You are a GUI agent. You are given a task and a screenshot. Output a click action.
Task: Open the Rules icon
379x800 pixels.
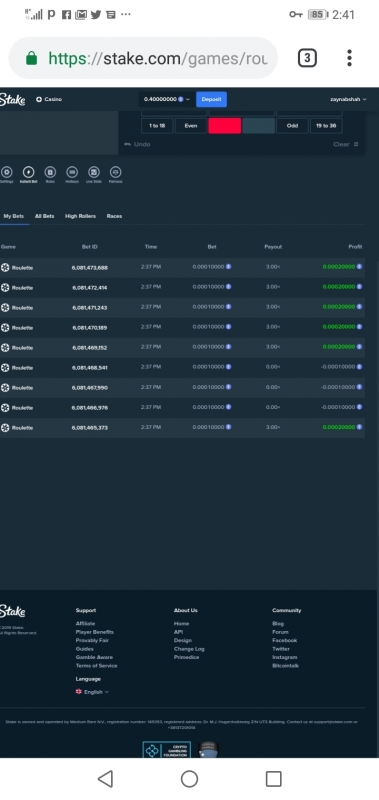[x=50, y=172]
